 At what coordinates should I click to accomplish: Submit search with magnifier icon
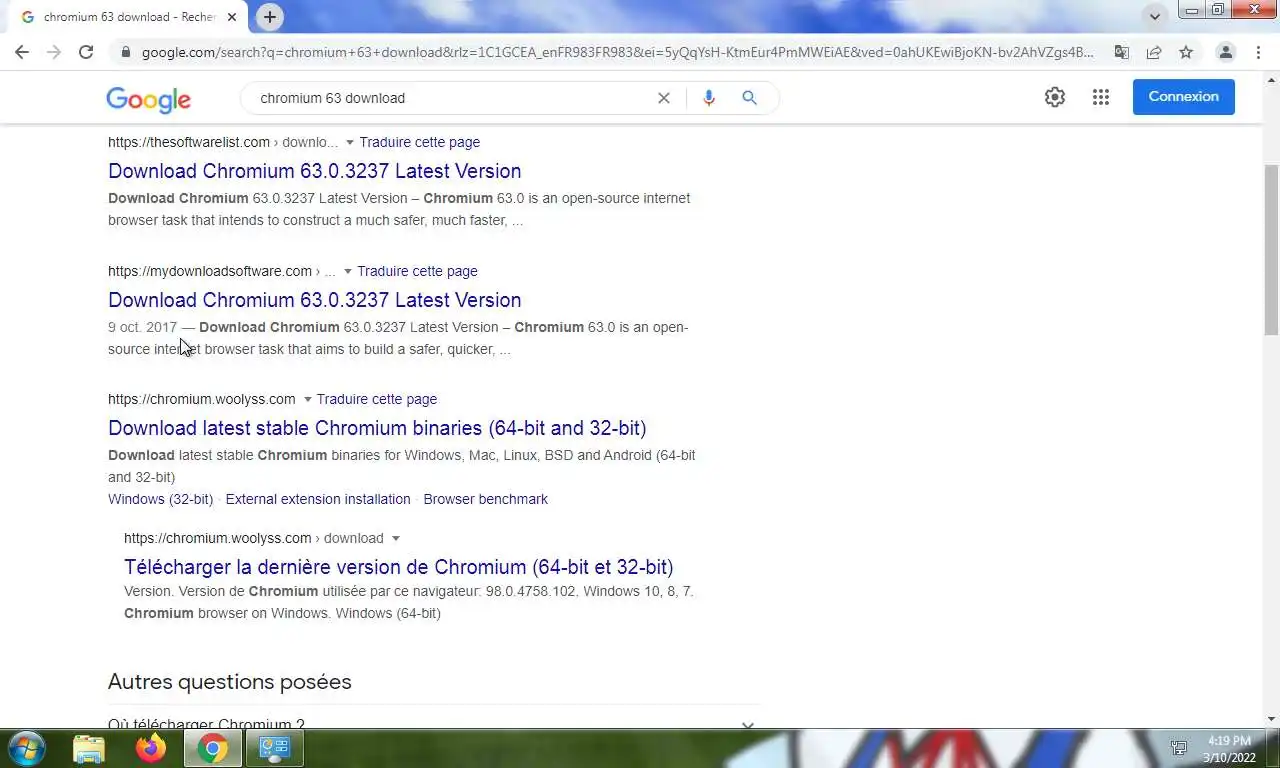(x=749, y=98)
